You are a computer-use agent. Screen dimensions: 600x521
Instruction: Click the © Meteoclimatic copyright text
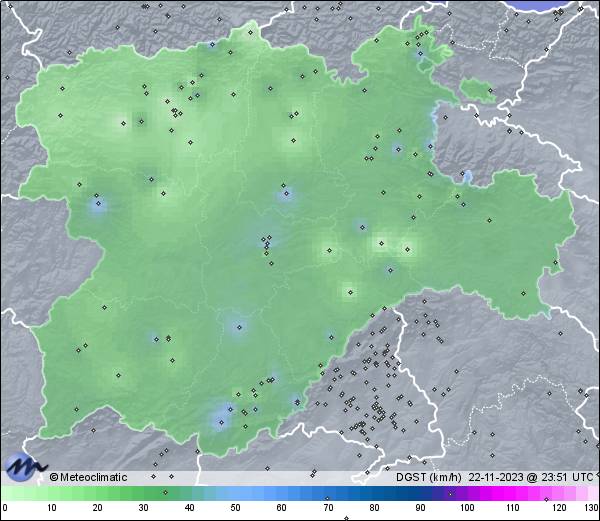89,477
